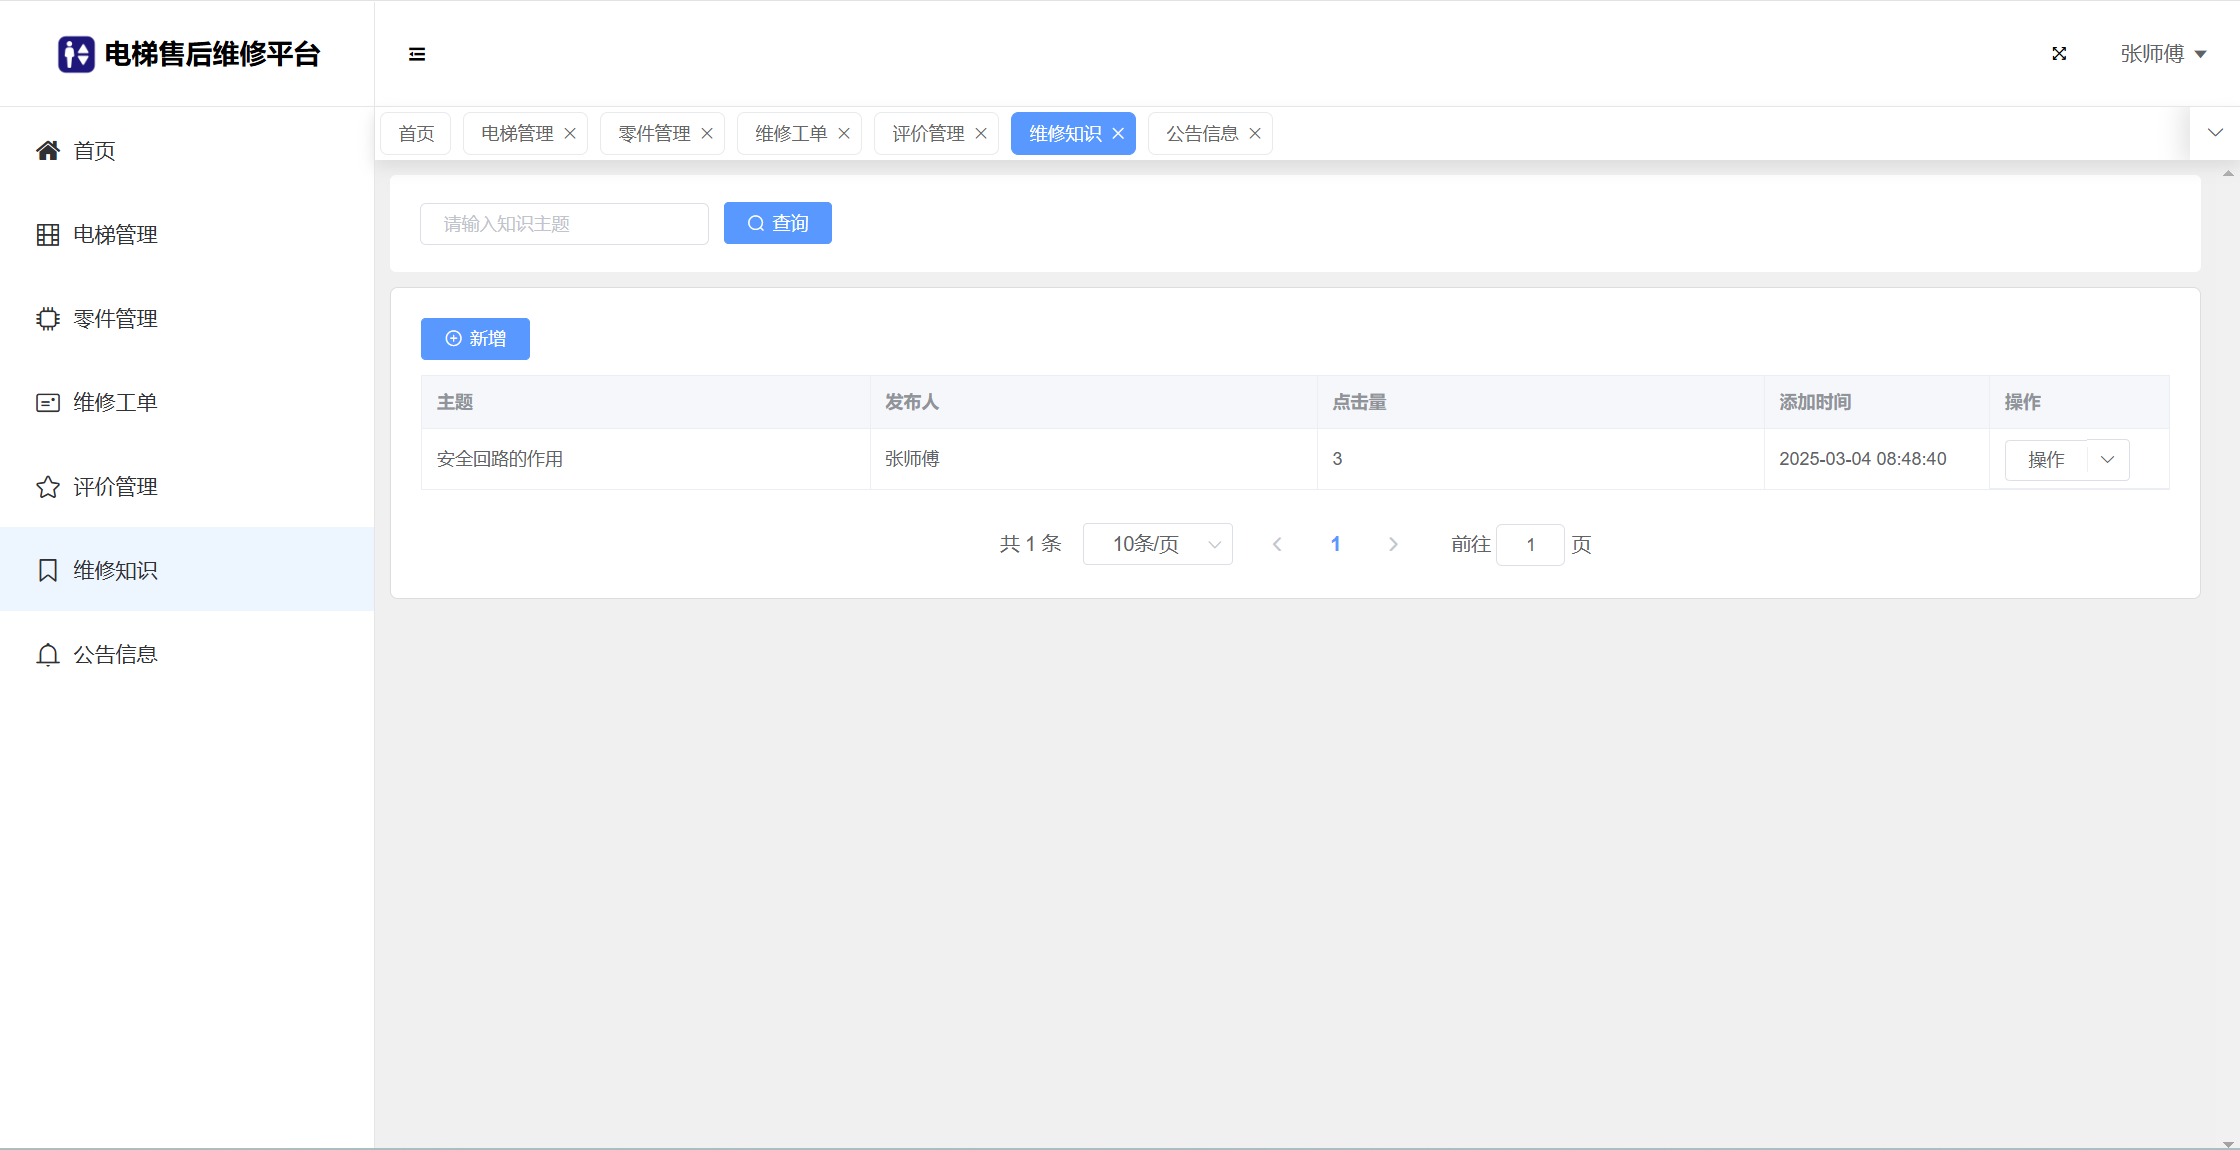Open the 10条/页 page size dropdown
Viewport: 2240px width, 1150px height.
click(x=1157, y=544)
